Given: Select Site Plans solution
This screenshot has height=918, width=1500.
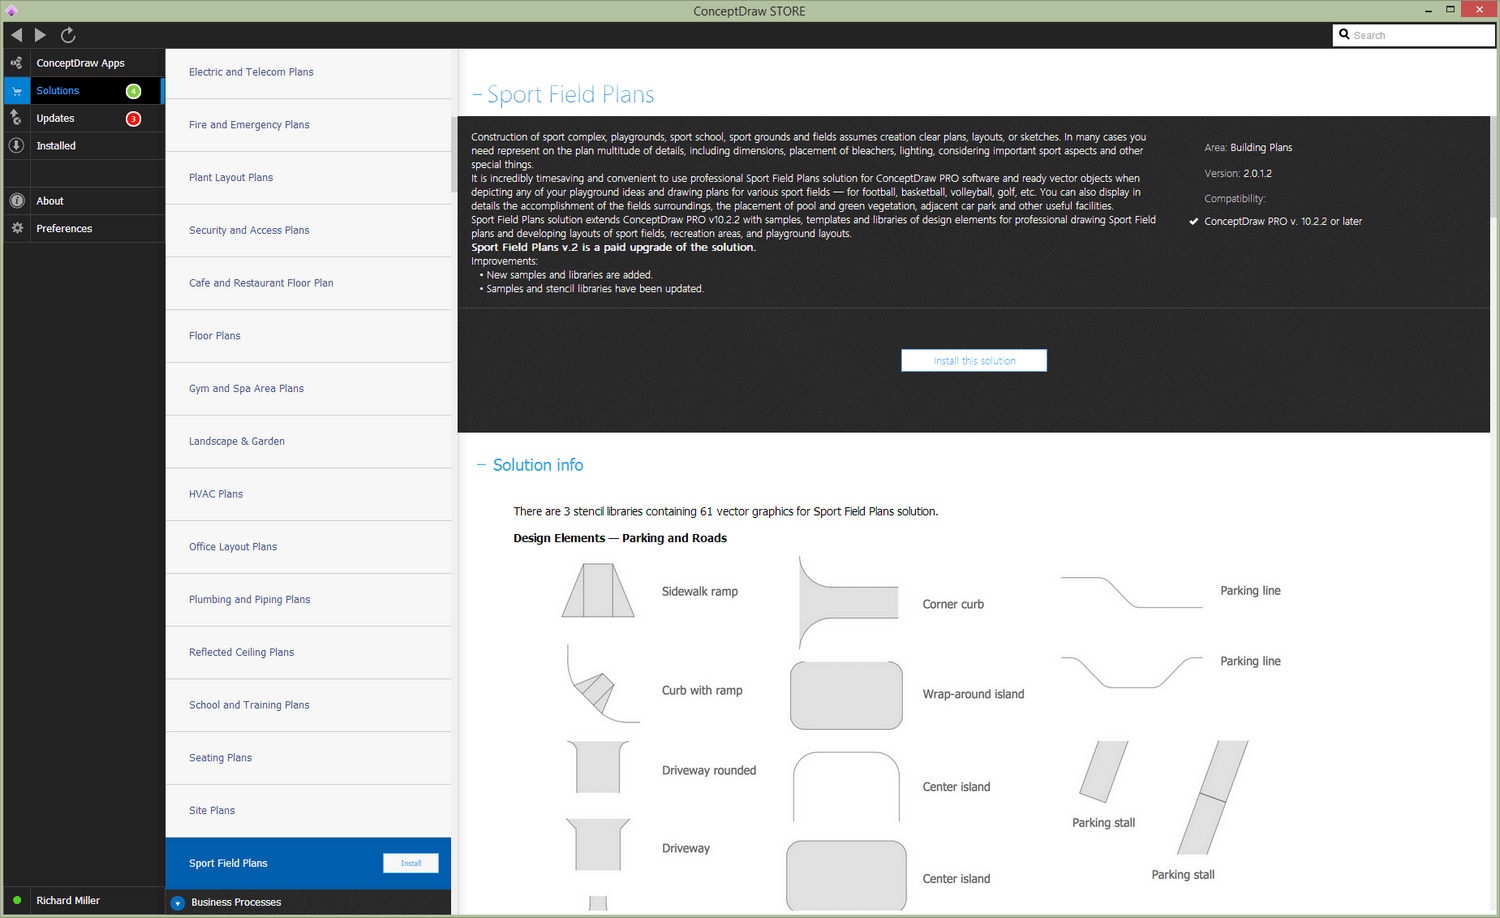Looking at the screenshot, I should click(308, 811).
